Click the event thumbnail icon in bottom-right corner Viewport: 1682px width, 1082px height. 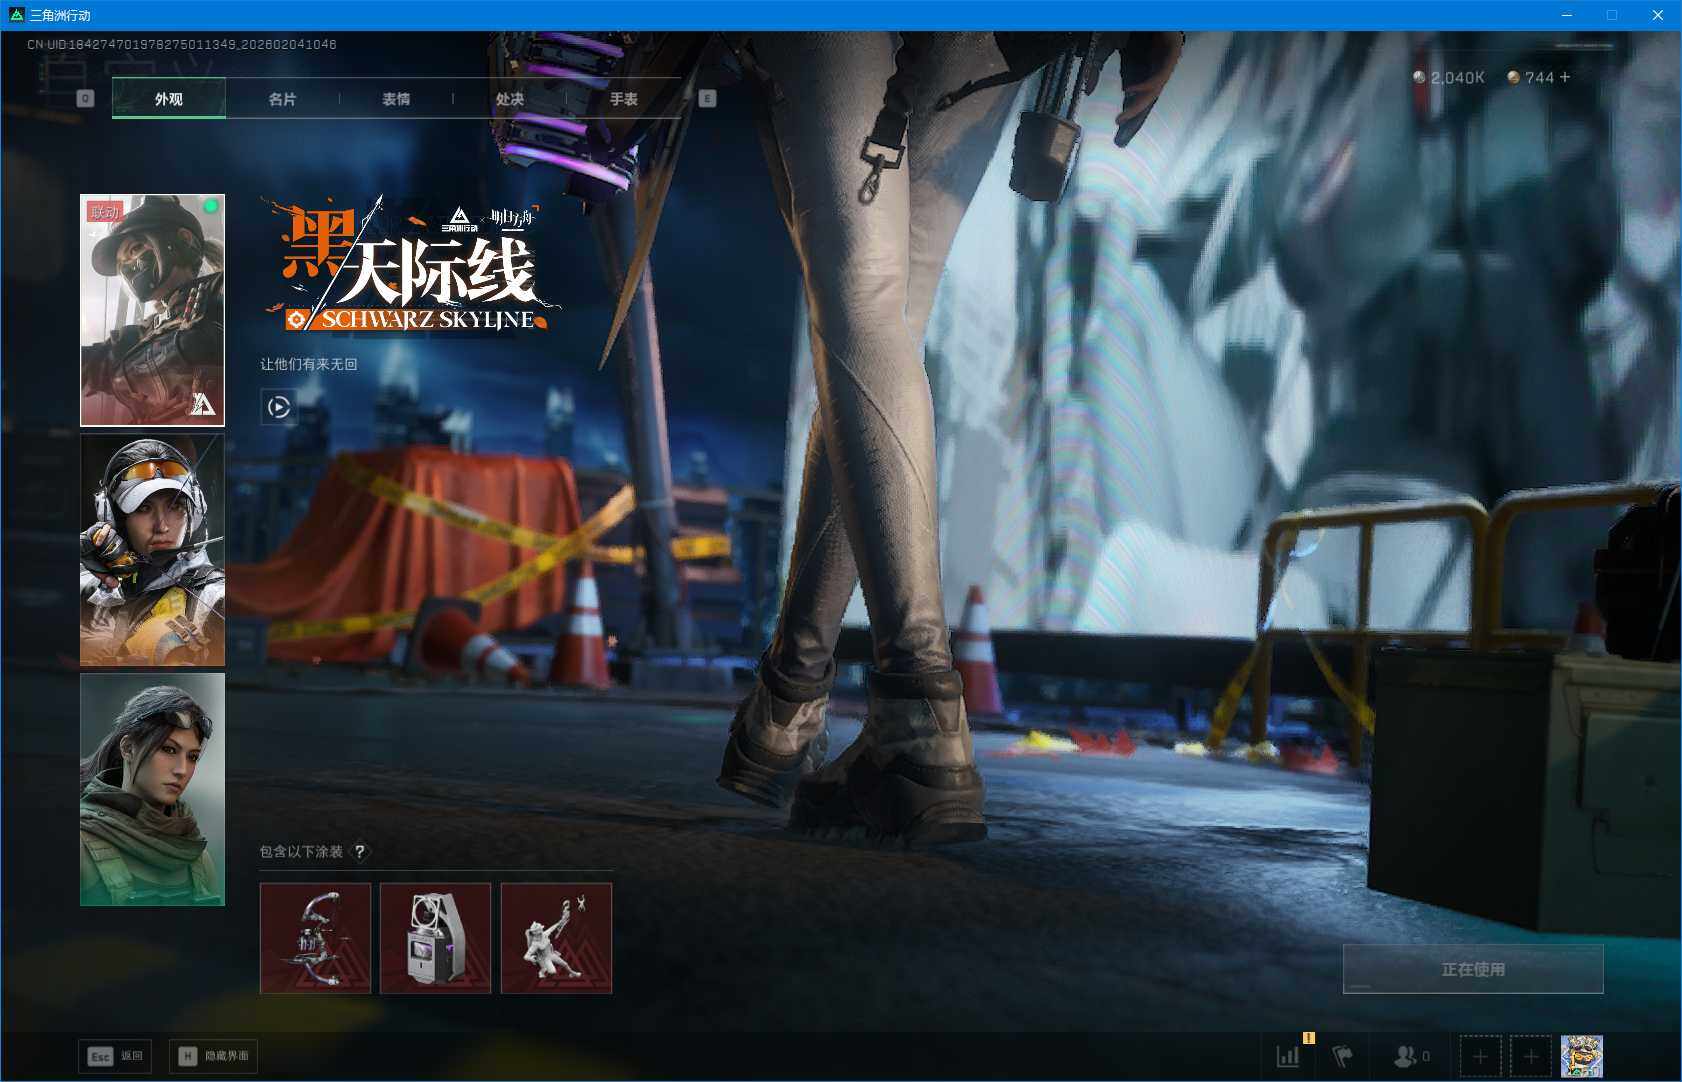tap(1579, 1054)
